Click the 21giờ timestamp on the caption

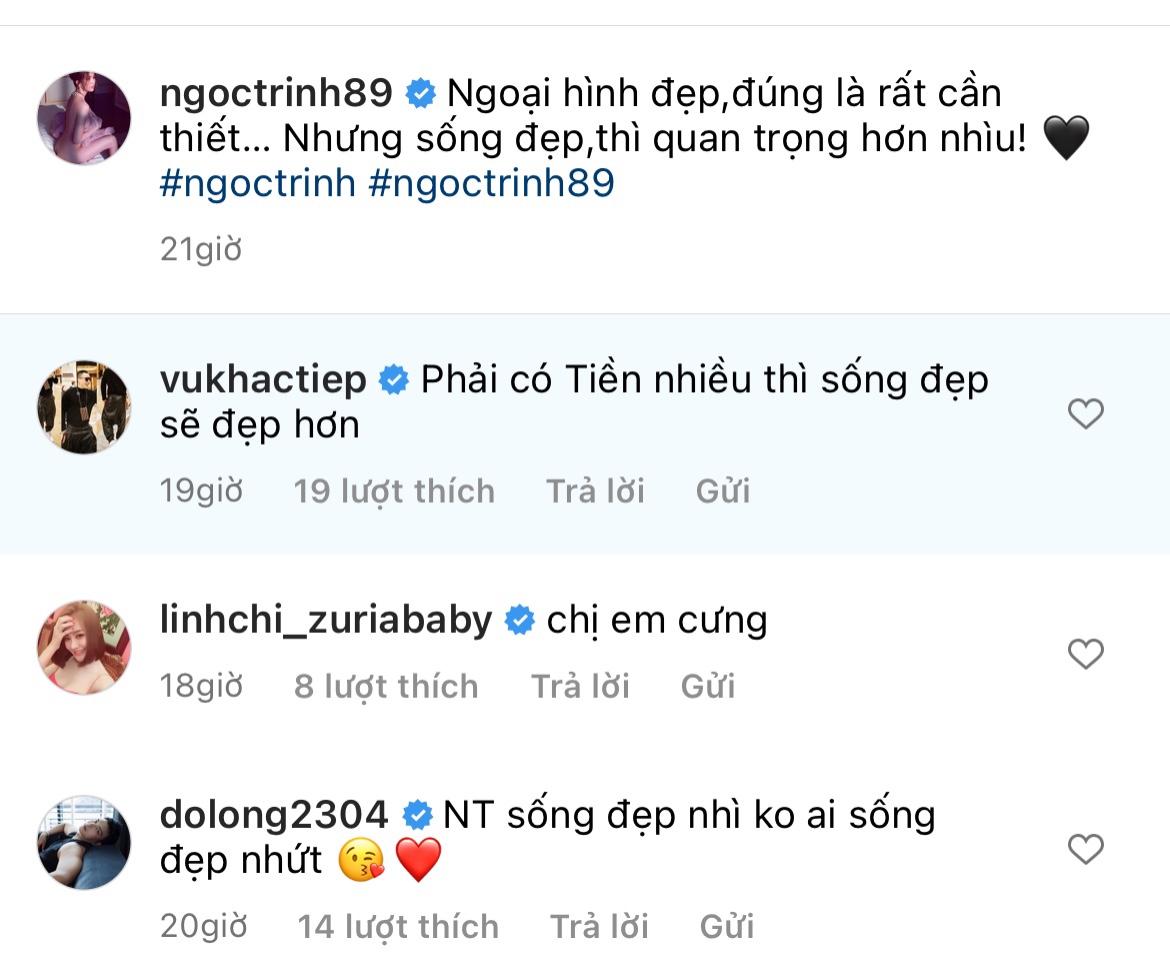point(200,249)
